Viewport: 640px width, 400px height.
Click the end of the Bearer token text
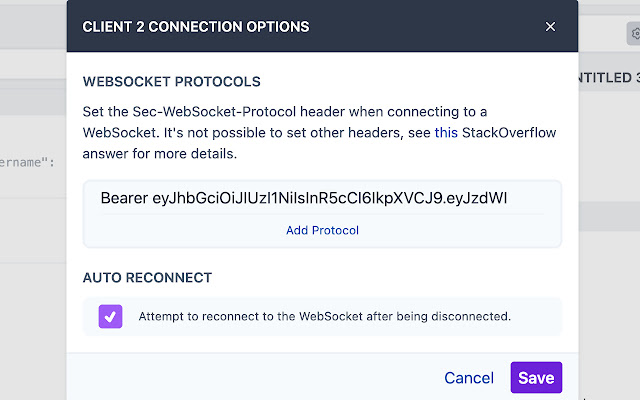click(x=506, y=198)
